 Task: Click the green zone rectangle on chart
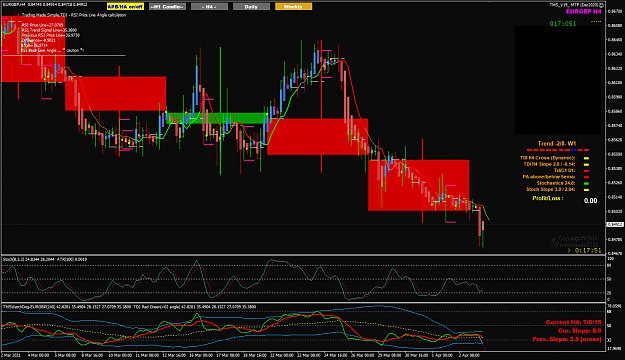216,118
